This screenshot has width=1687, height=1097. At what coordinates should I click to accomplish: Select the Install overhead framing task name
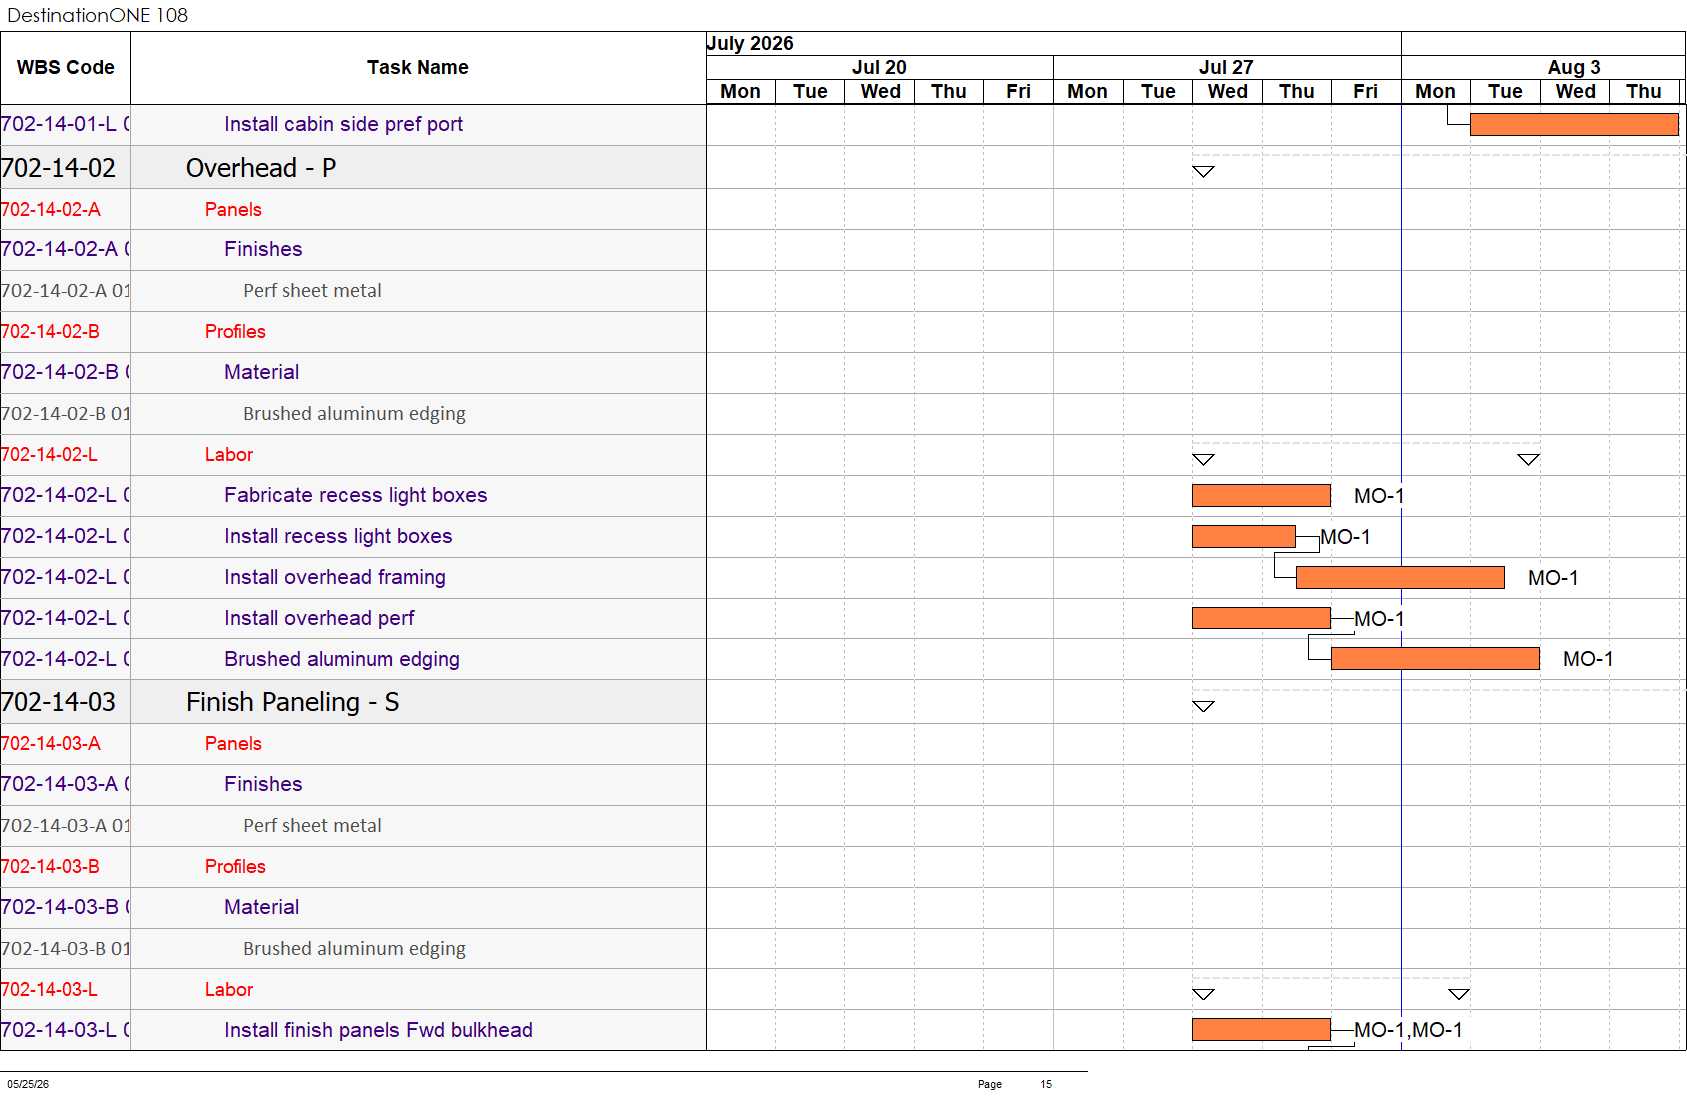click(335, 577)
